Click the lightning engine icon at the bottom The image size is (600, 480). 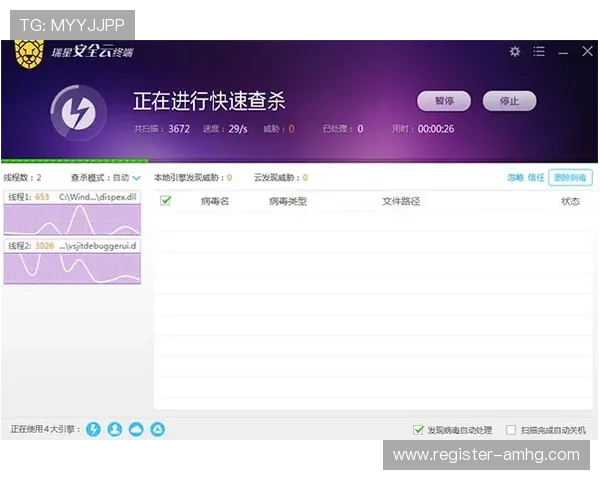point(93,429)
